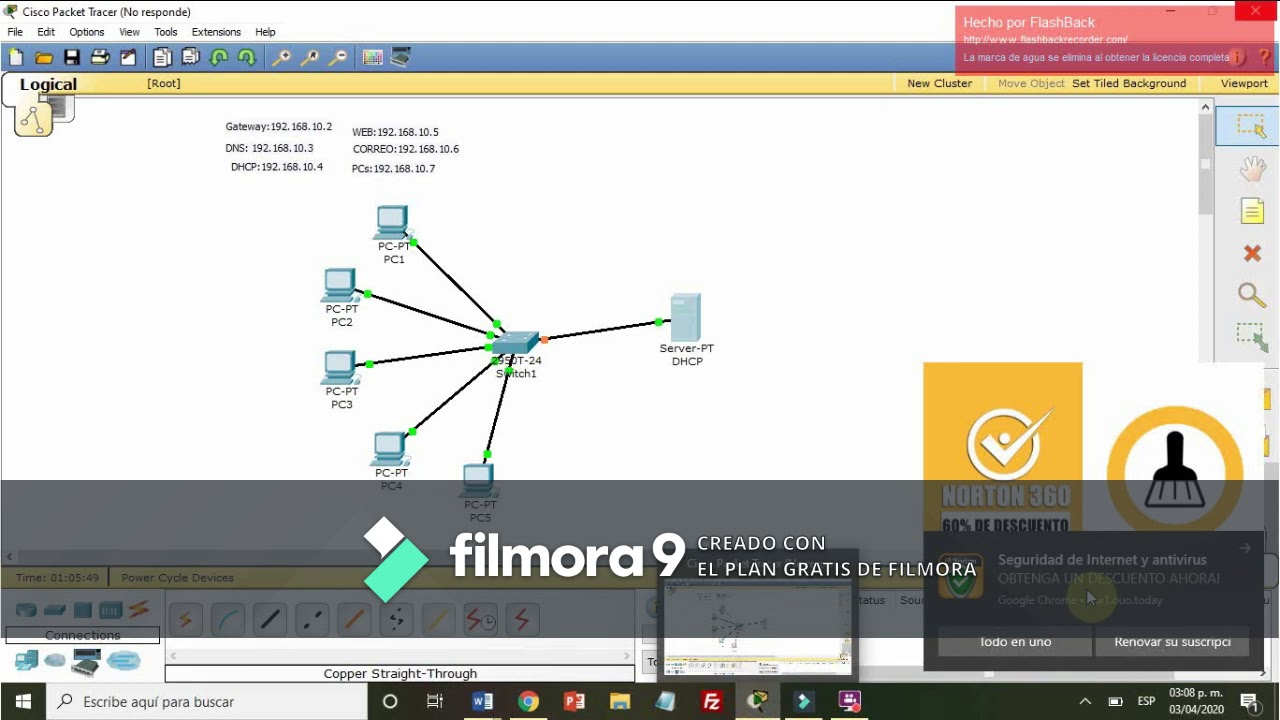Click the Copy toolbar icon

click(162, 58)
